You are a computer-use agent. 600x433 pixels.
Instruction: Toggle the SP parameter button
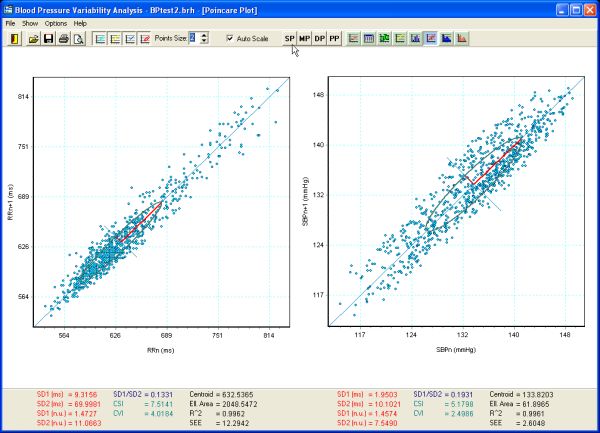pos(290,39)
